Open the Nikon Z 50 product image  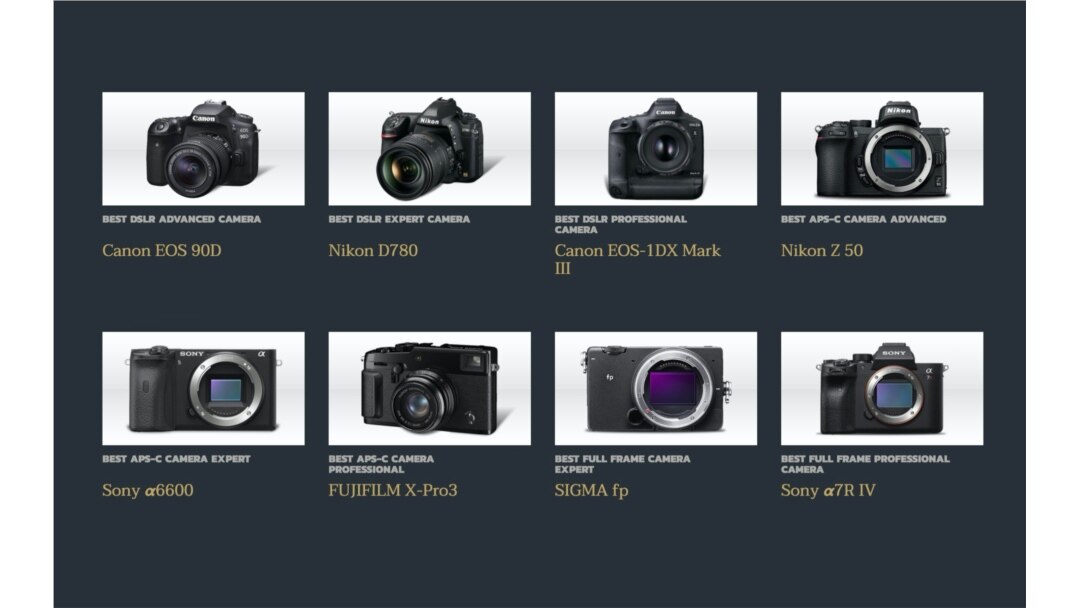[882, 149]
